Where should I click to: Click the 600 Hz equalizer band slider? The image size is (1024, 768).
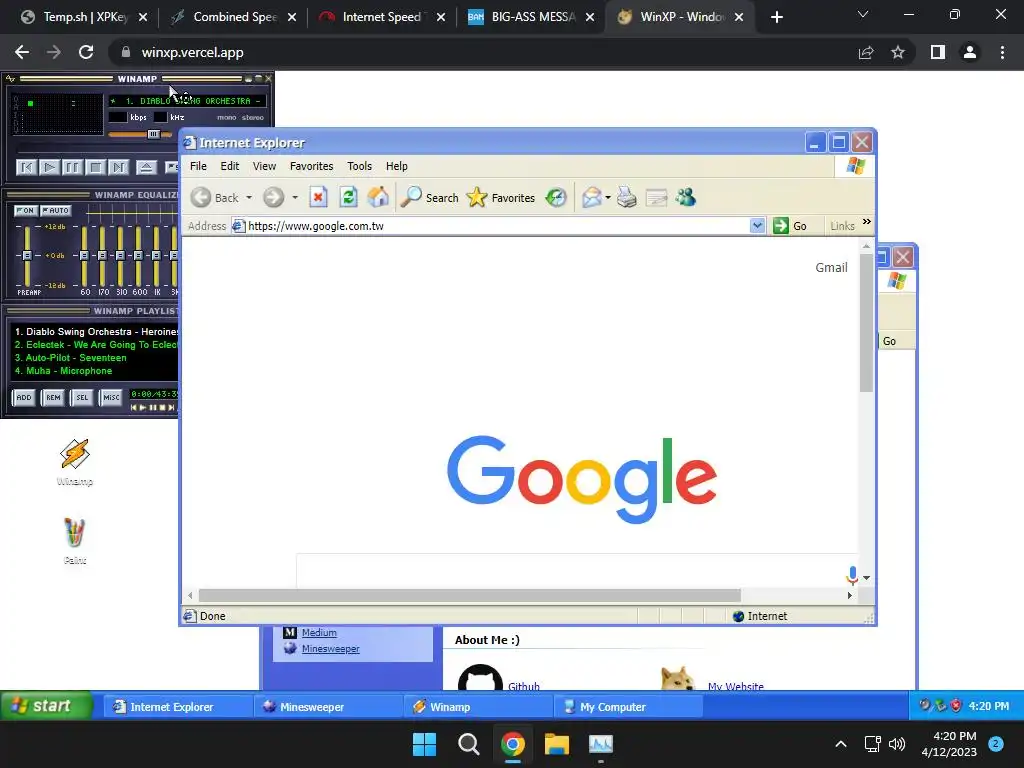(x=138, y=256)
